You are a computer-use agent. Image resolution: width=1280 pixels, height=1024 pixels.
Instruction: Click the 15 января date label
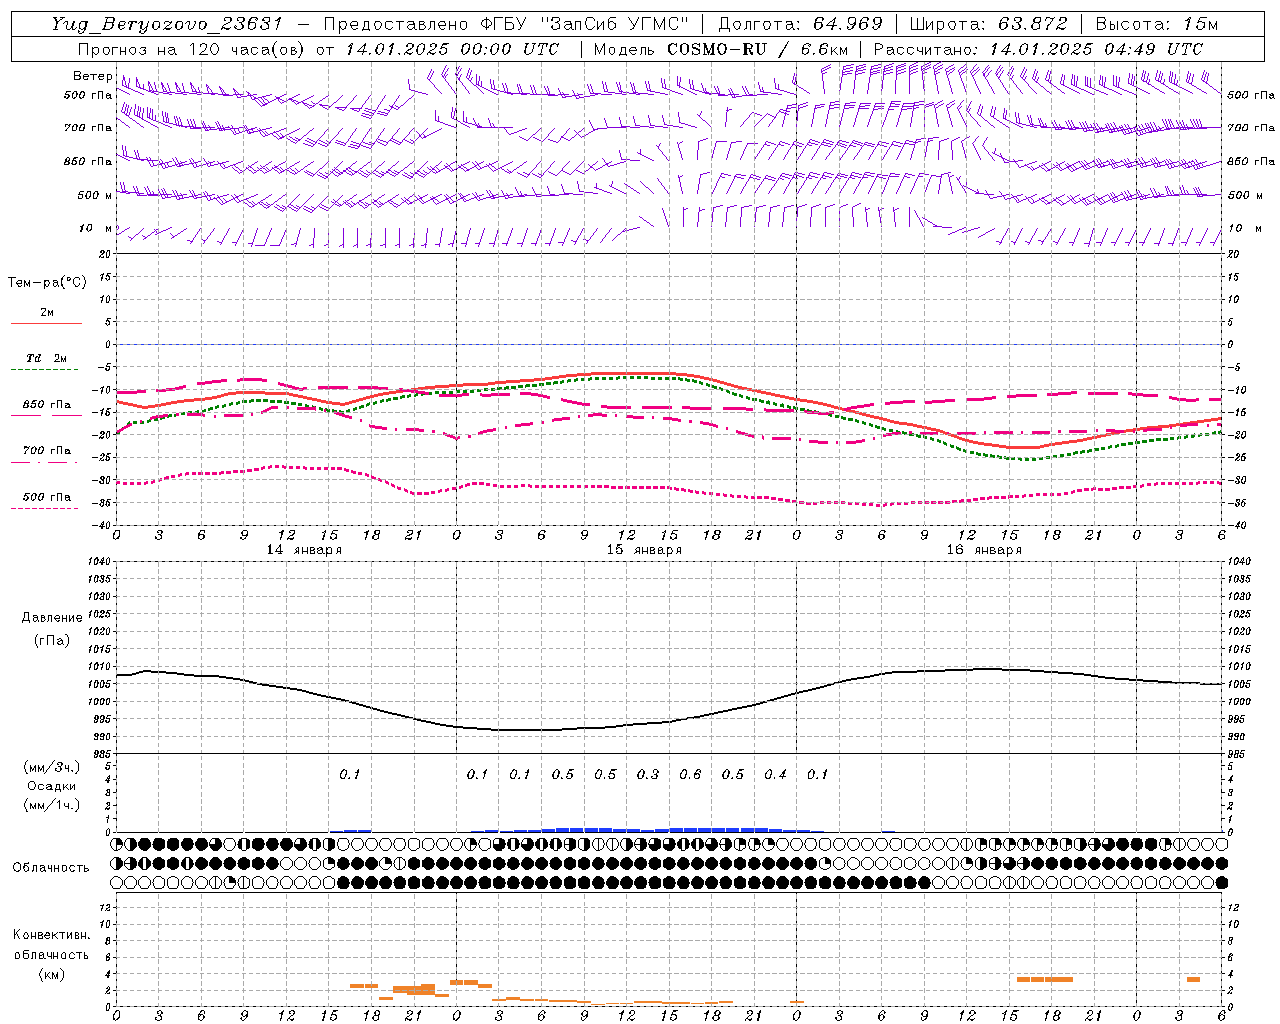644,550
